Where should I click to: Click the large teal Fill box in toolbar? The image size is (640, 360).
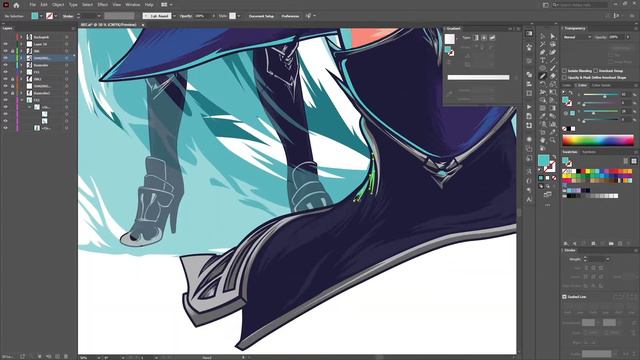[x=544, y=160]
